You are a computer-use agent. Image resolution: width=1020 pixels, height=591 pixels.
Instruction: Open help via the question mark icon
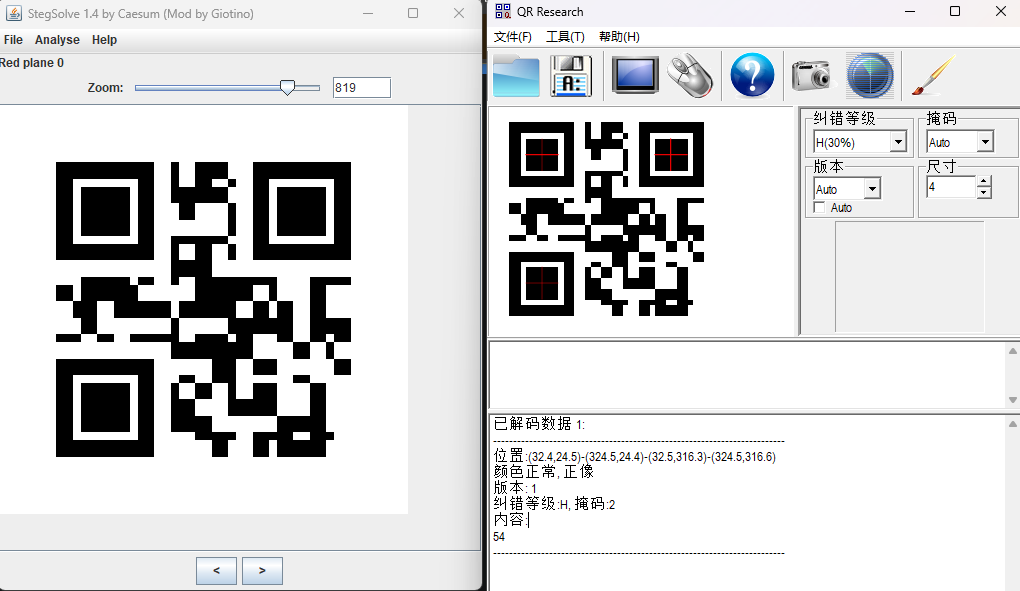coord(751,75)
